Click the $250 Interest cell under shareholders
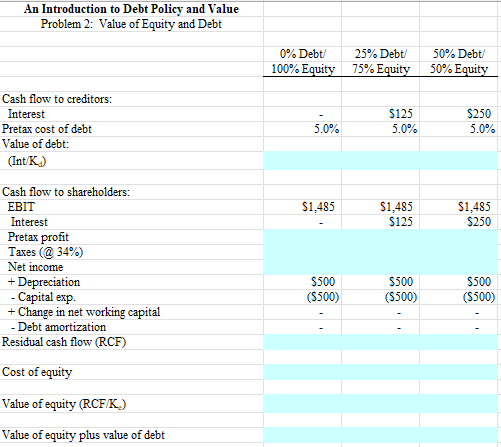 (479, 222)
